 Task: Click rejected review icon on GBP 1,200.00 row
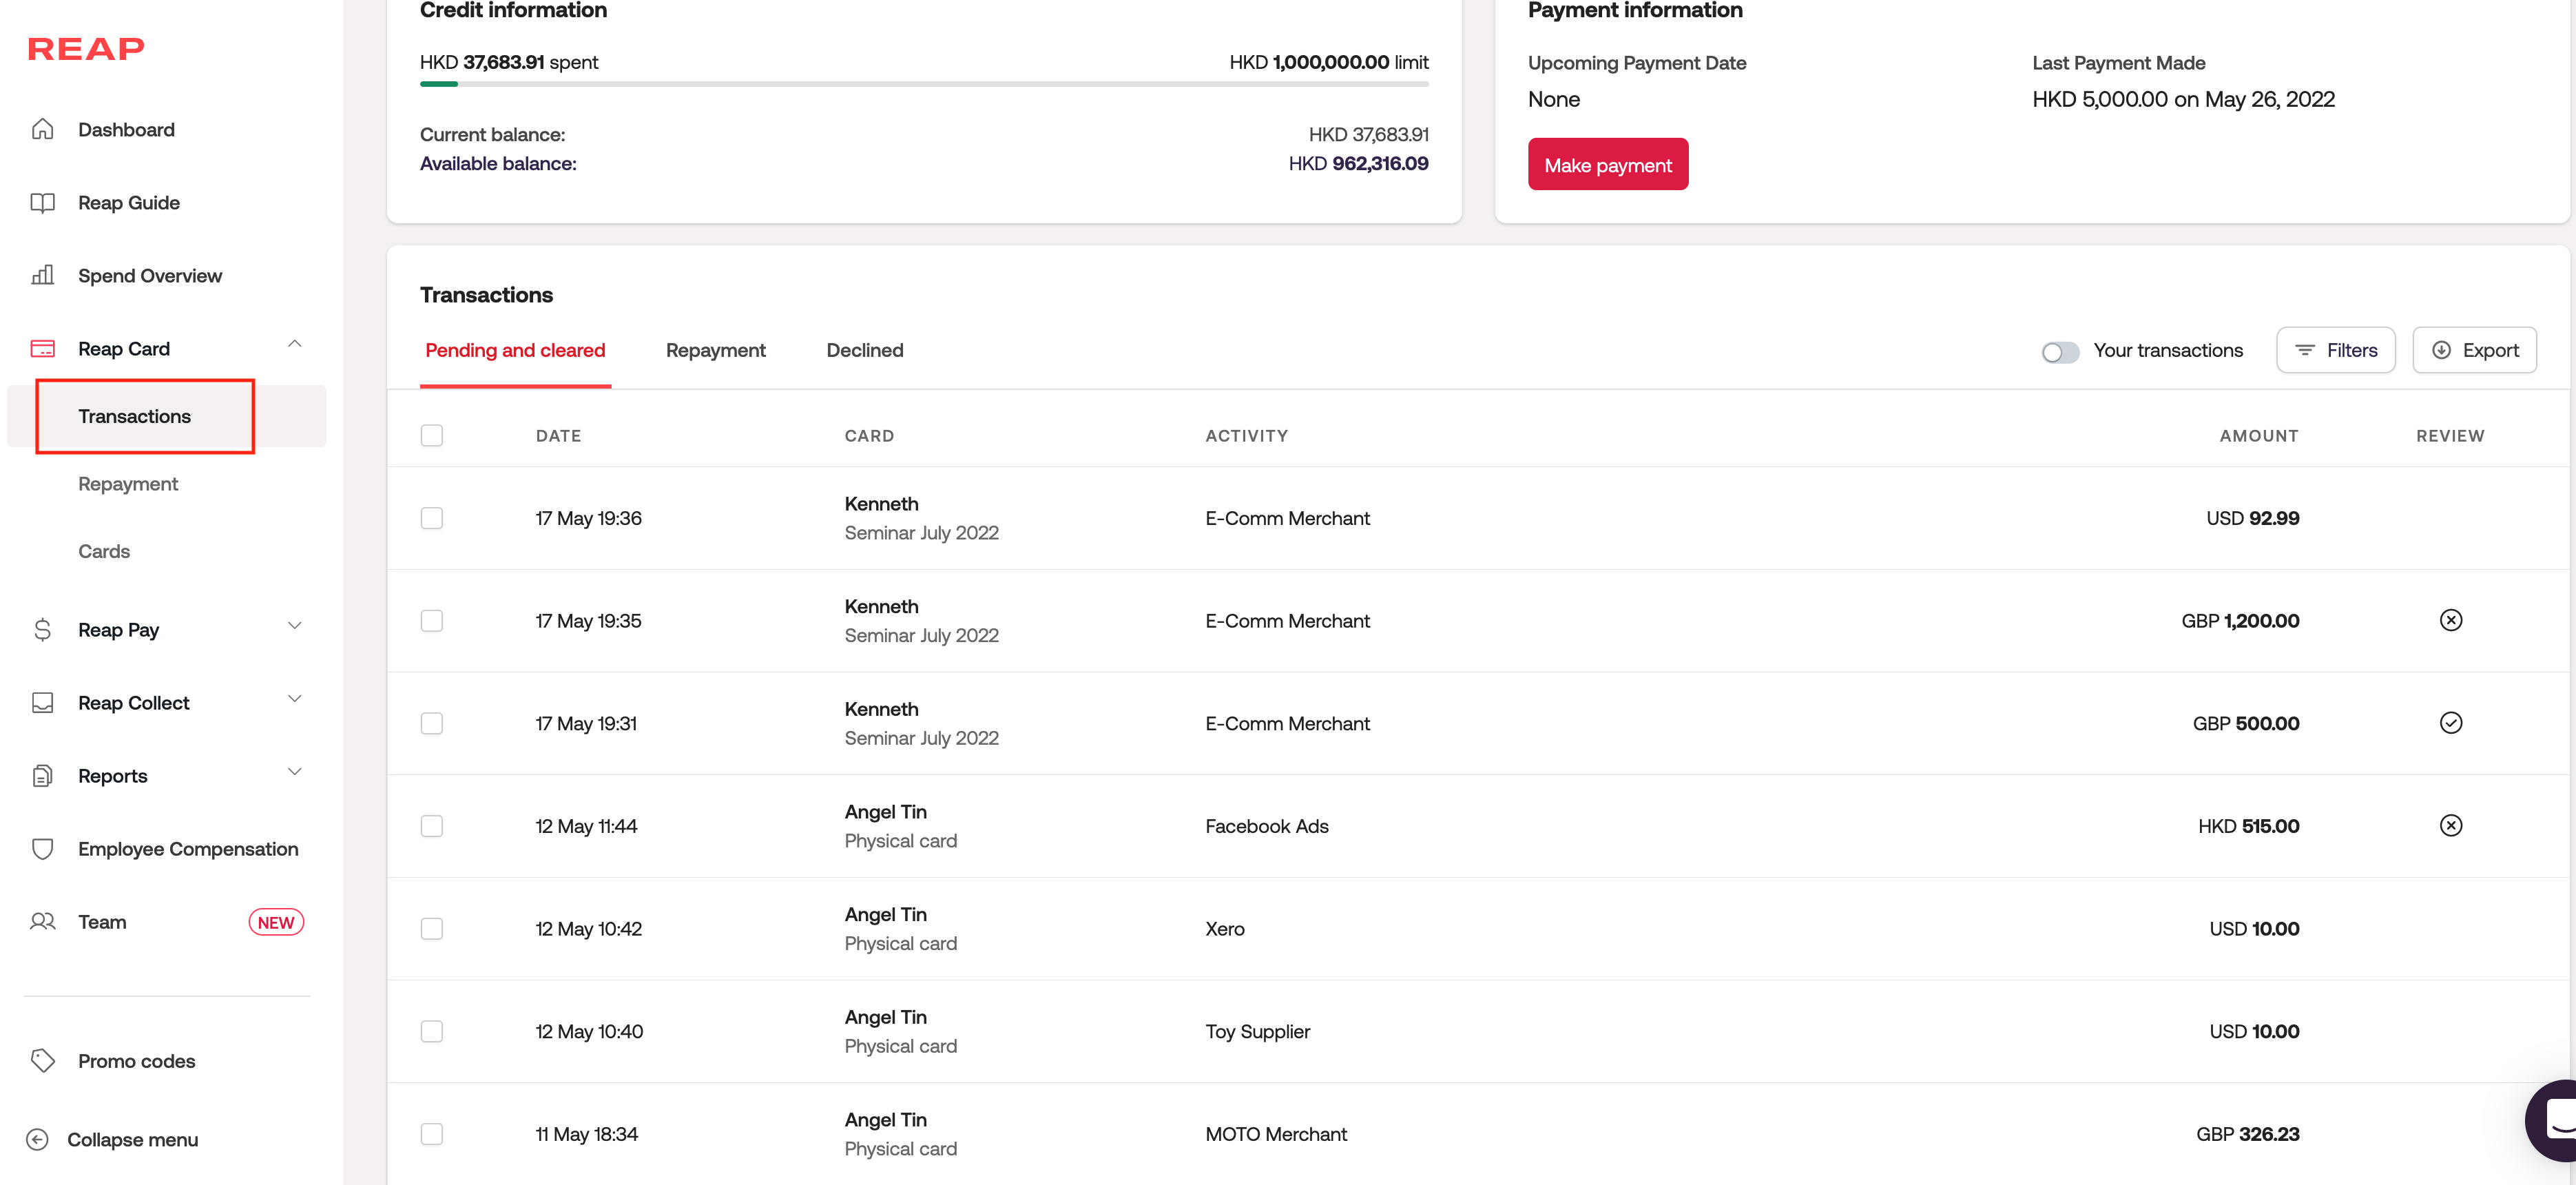point(2450,620)
